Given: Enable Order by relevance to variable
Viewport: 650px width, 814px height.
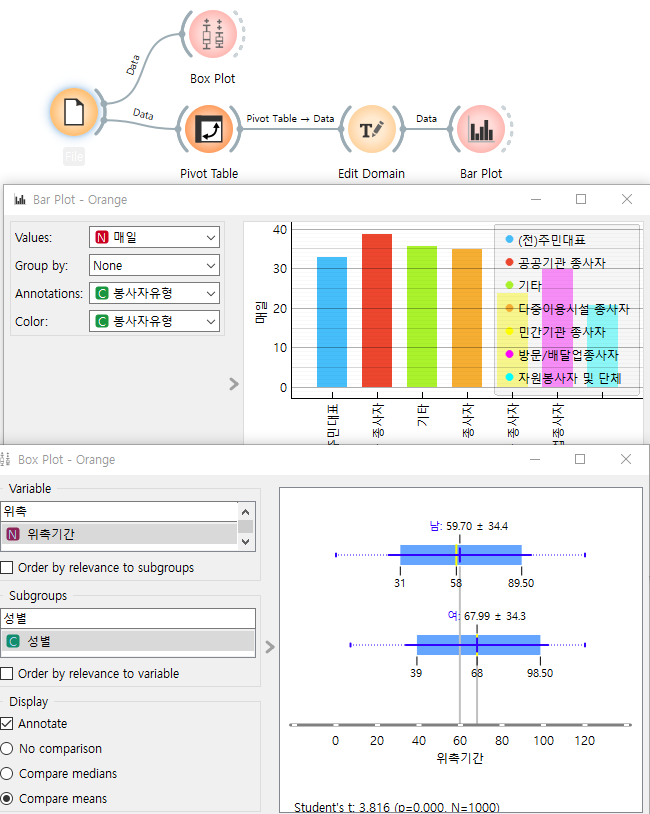Looking at the screenshot, I should 9,674.
